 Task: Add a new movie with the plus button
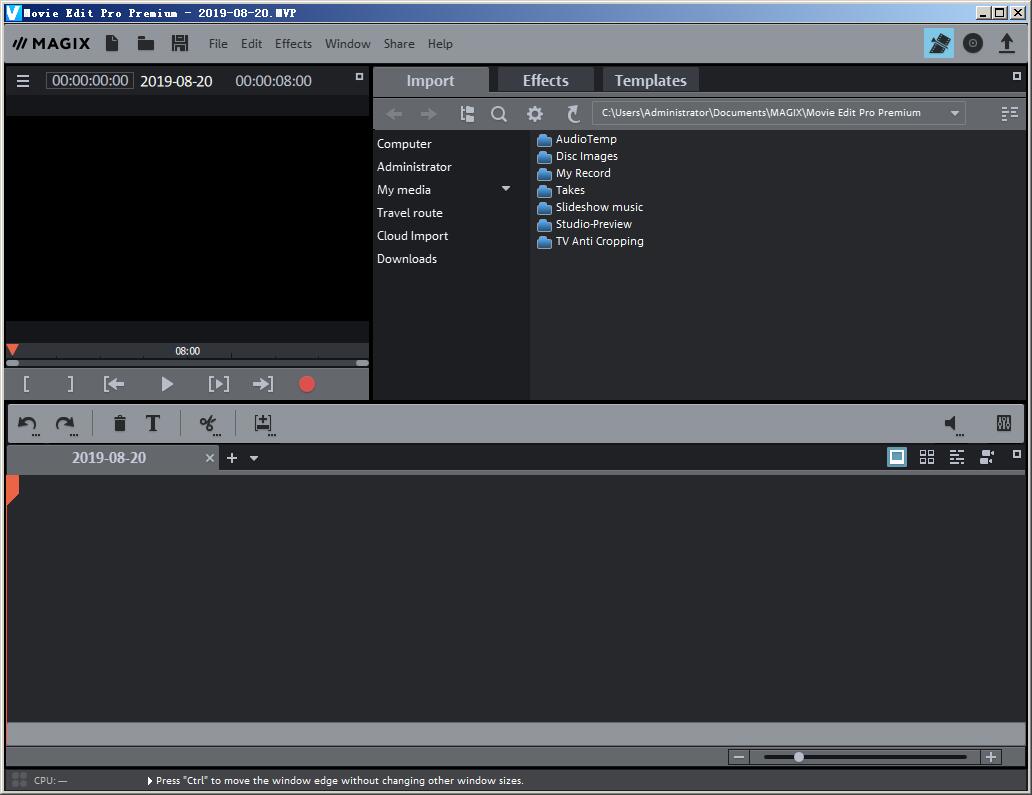point(232,458)
